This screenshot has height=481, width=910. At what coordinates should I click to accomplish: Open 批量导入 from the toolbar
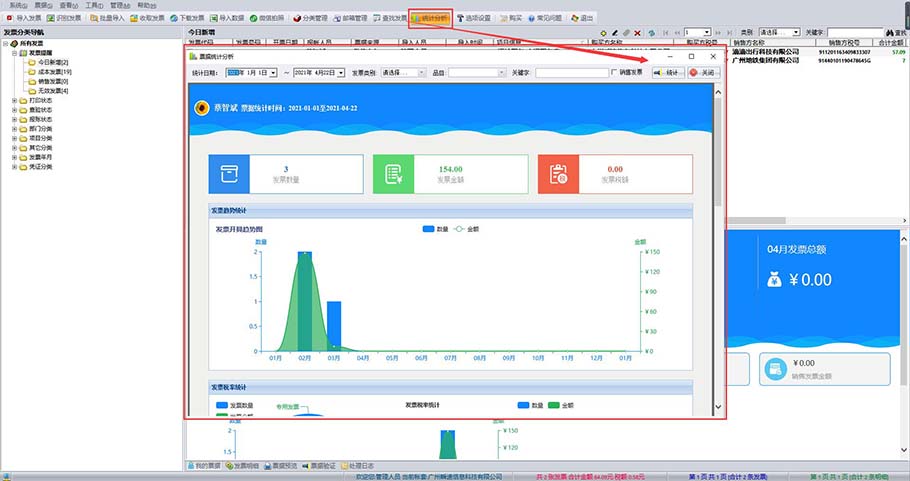pos(107,18)
